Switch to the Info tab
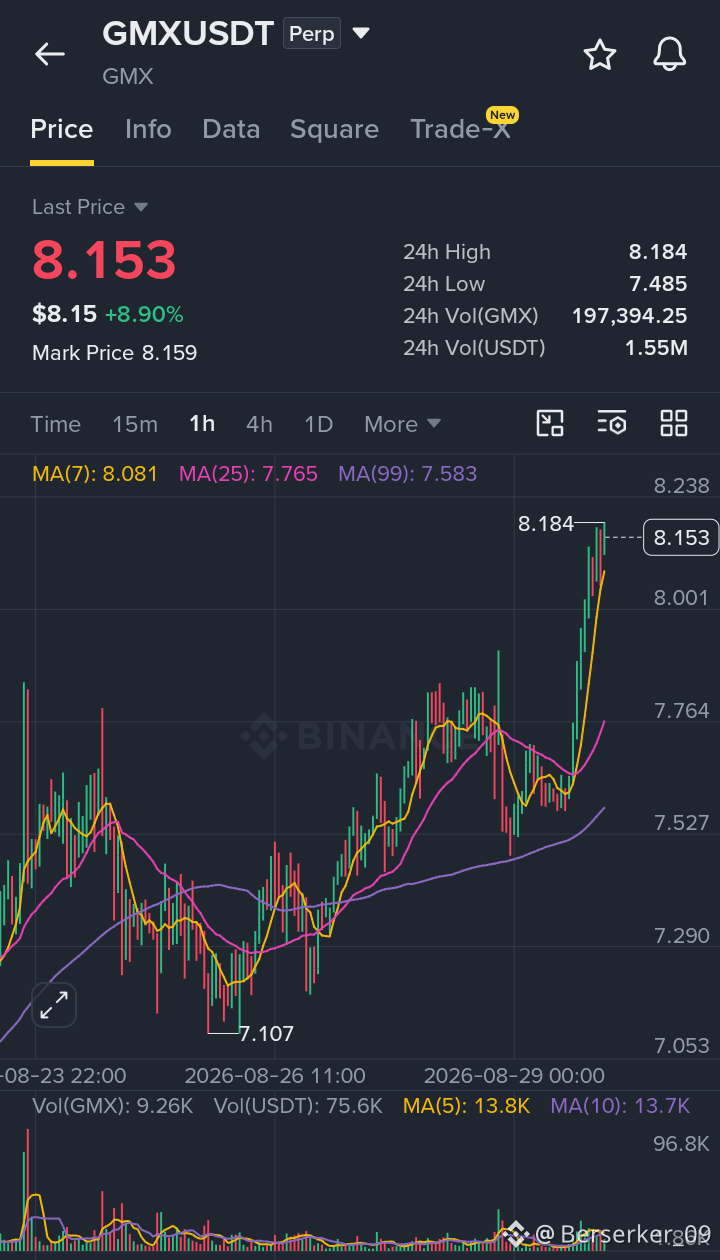This screenshot has width=720, height=1260. pyautogui.click(x=148, y=129)
